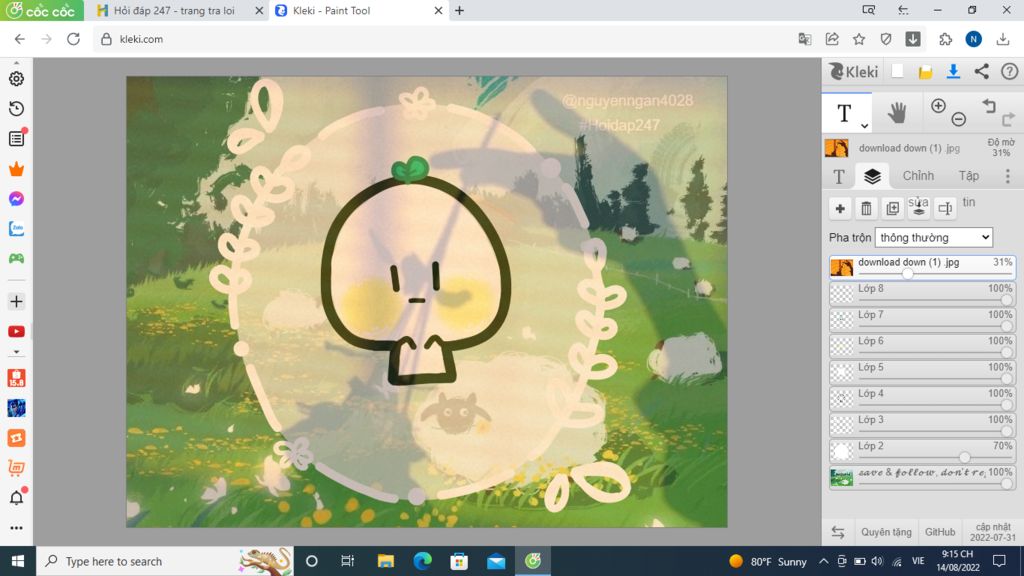The width and height of the screenshot is (1024, 576).
Task: Select the Text tool
Action: coord(844,113)
